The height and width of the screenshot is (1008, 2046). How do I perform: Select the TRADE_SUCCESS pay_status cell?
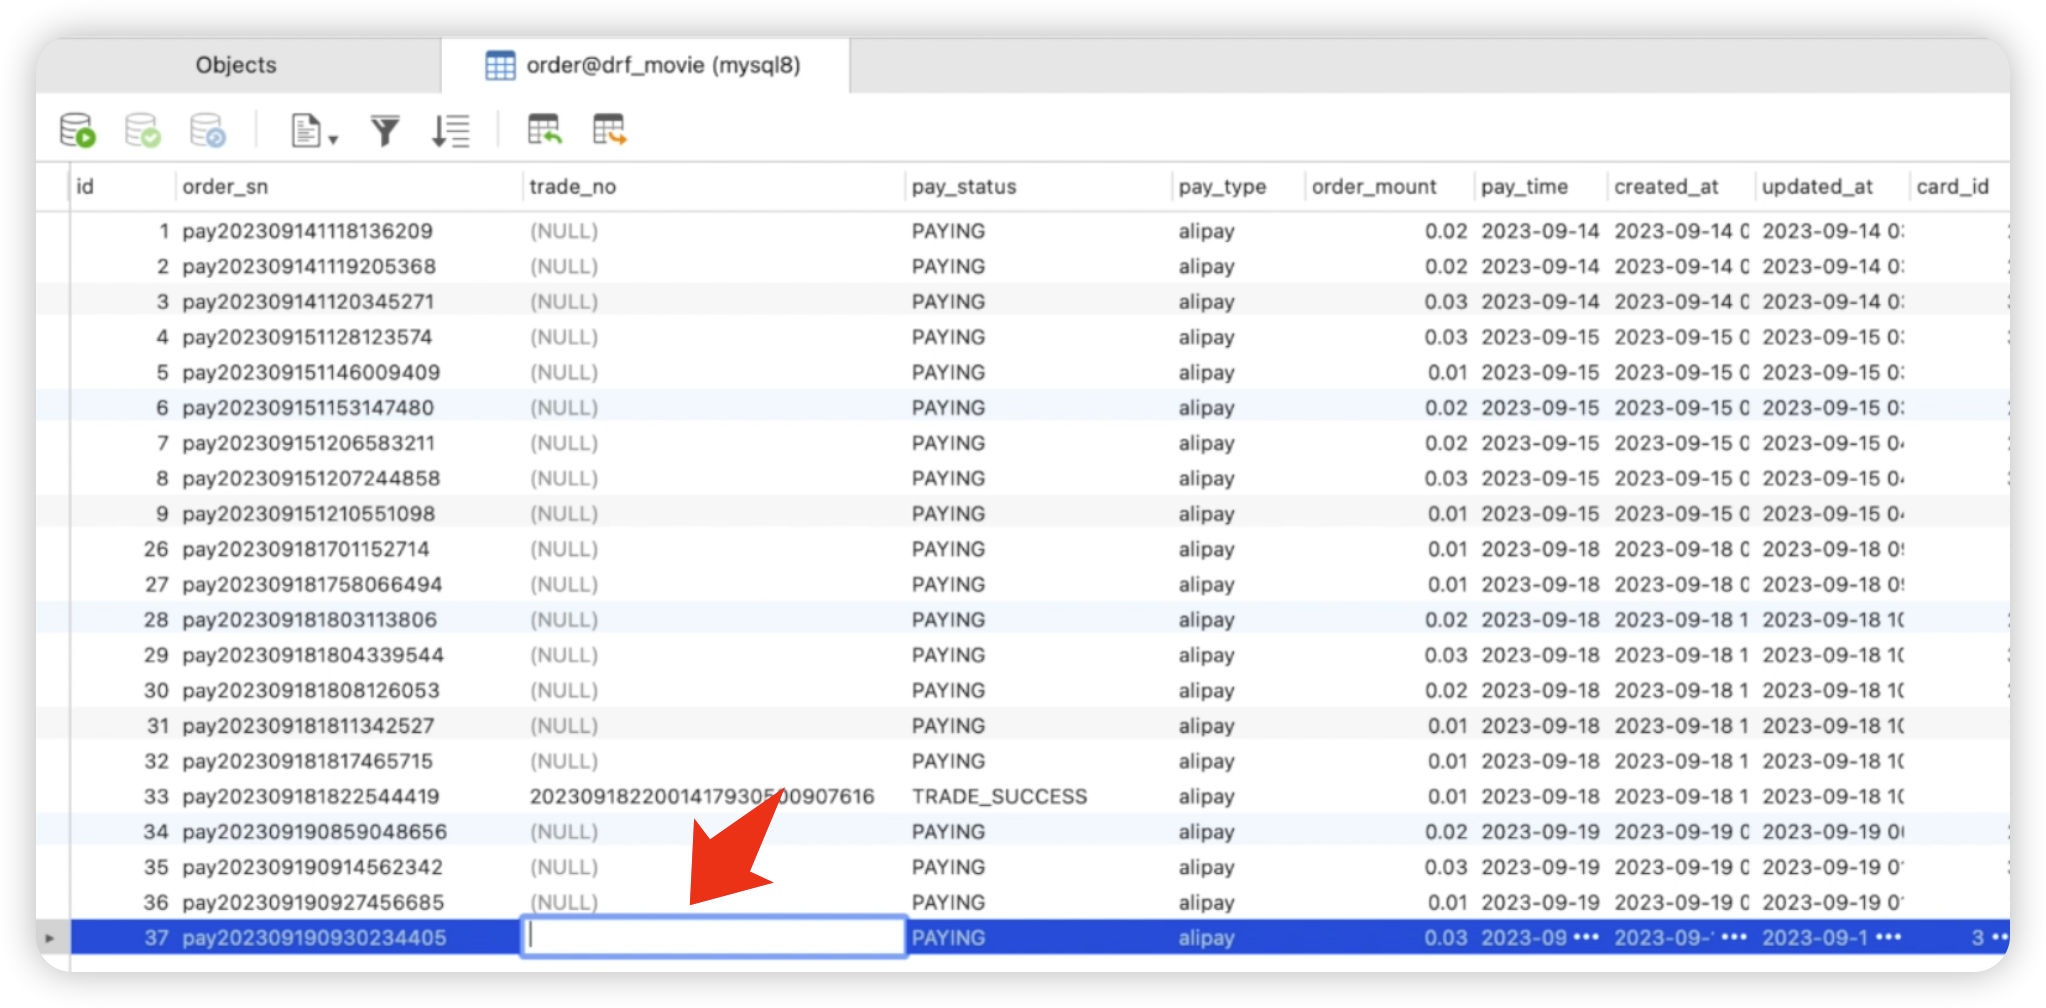(x=999, y=796)
